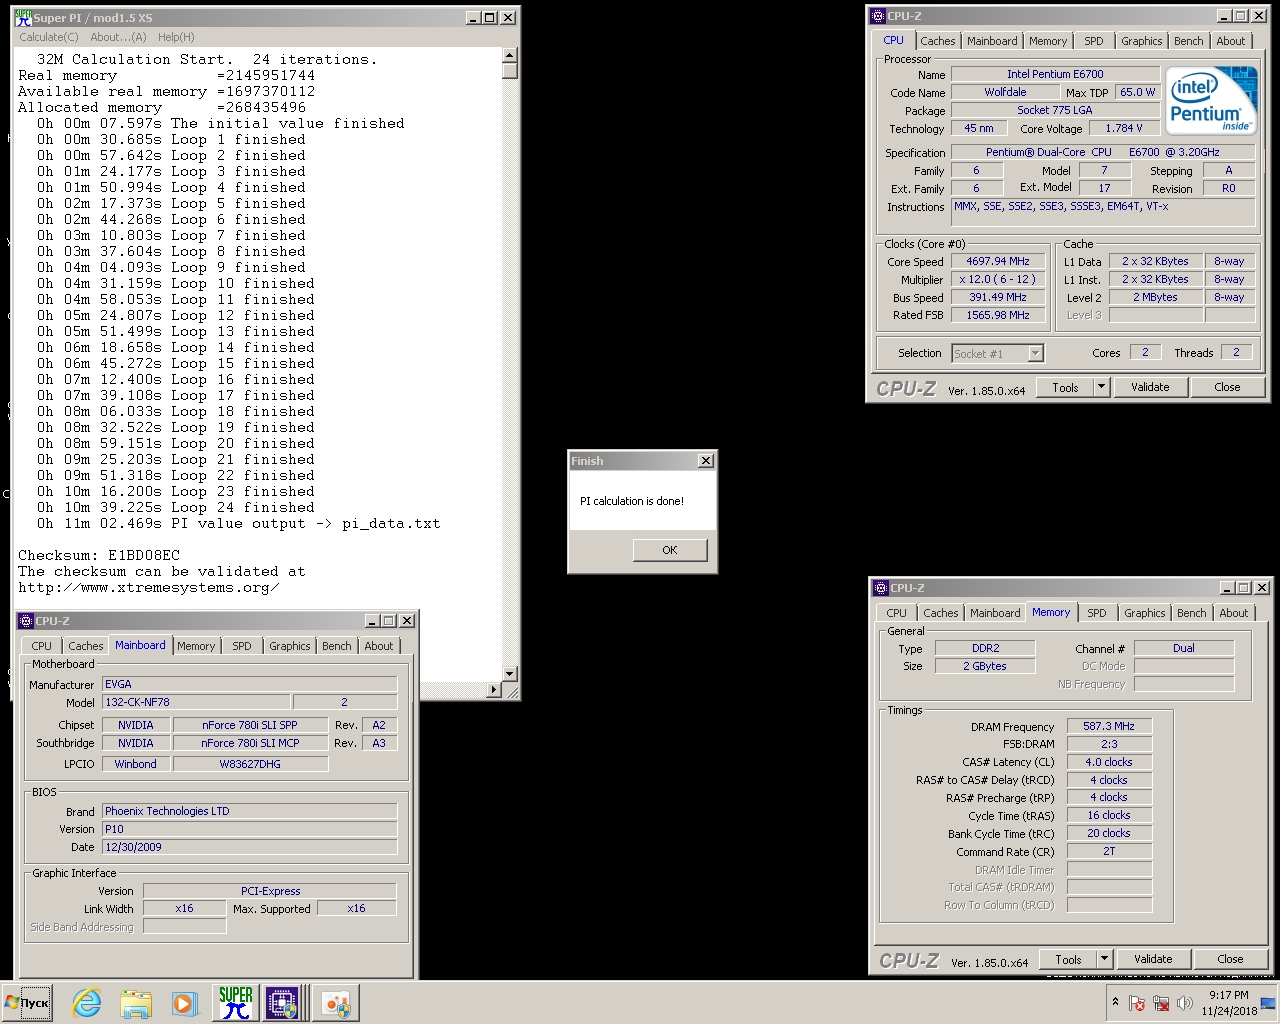Image resolution: width=1280 pixels, height=1024 pixels.
Task: Switch to CPU tab in Memory CPU-Z window
Action: coord(897,613)
